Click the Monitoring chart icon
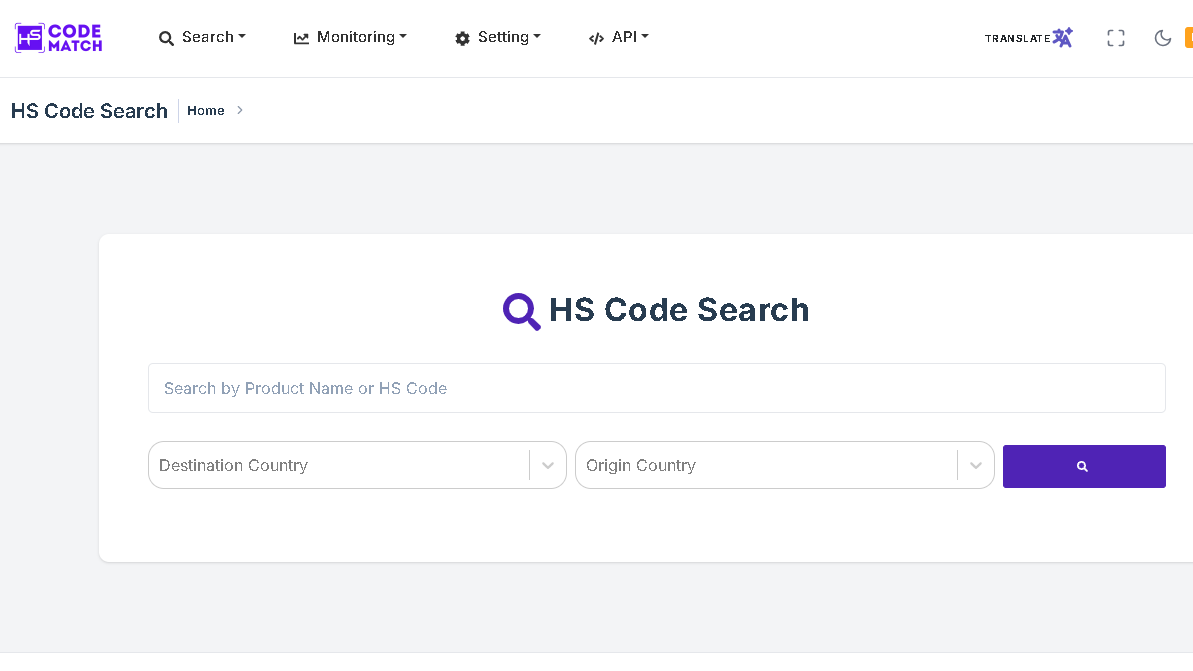The image size is (1193, 671). pos(301,38)
